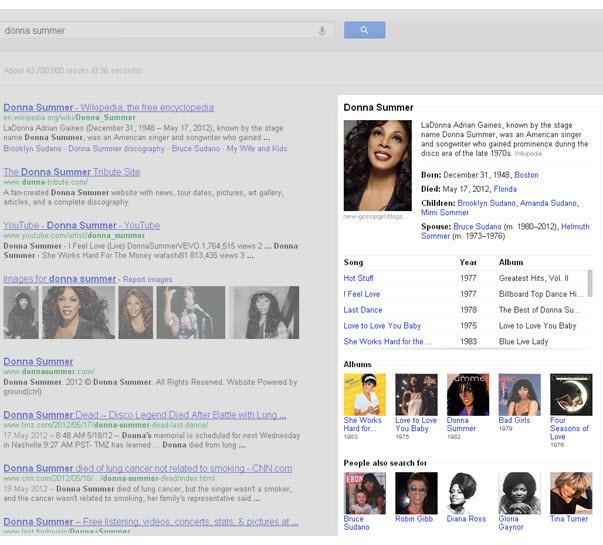Open fourth image thumbnail of singer with microphone
Viewport: 603px width, 545px height.
[x=191, y=312]
